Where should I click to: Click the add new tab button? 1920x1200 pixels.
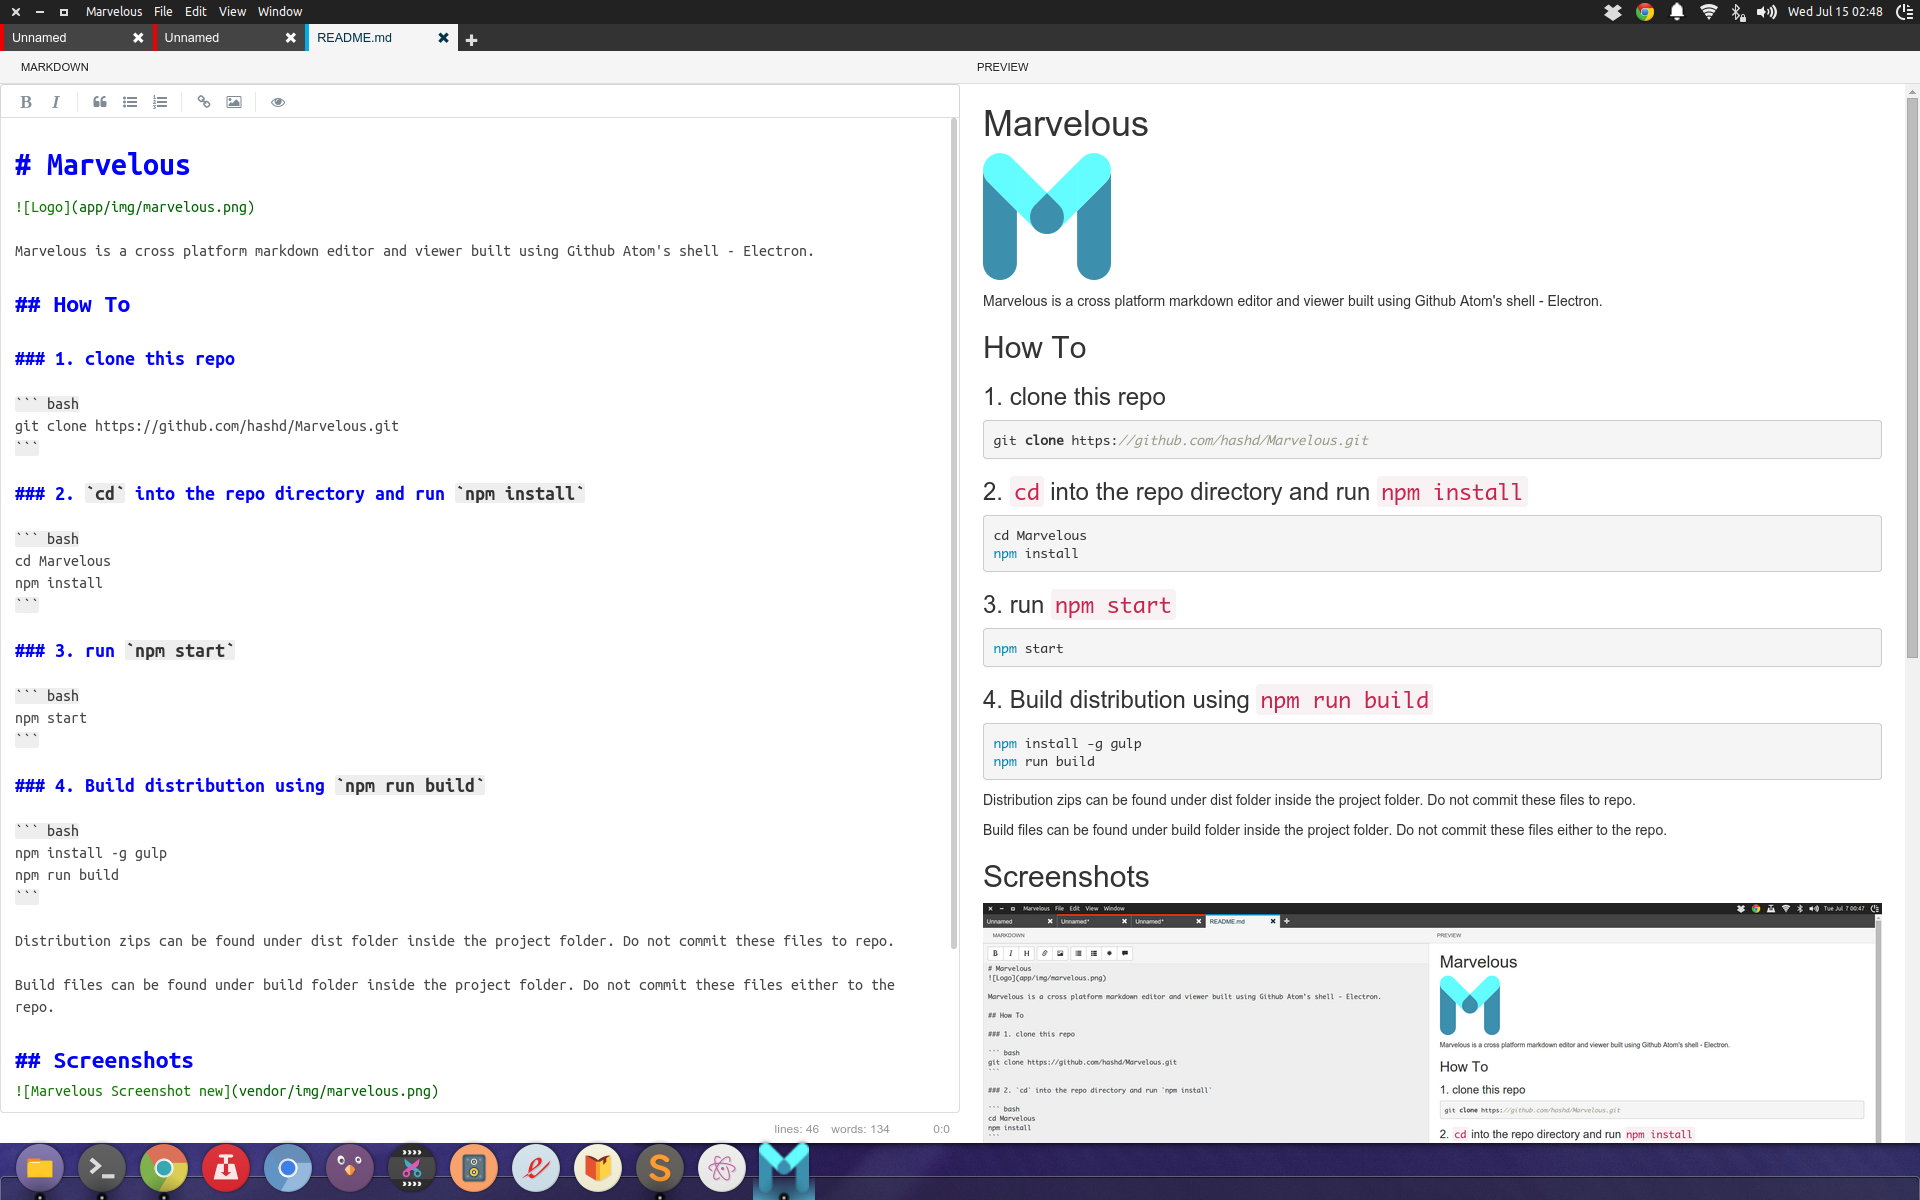click(471, 37)
